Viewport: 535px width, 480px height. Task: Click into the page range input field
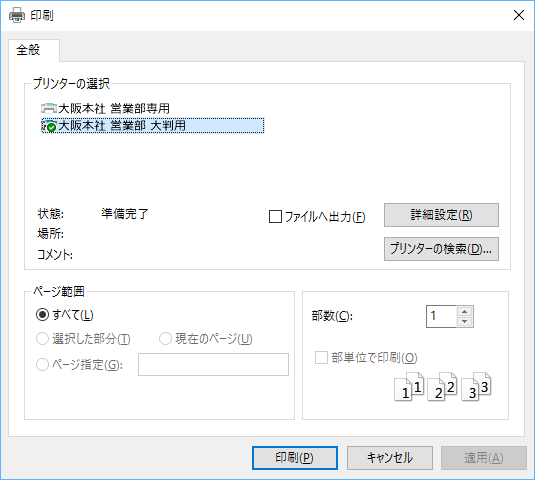pos(213,364)
